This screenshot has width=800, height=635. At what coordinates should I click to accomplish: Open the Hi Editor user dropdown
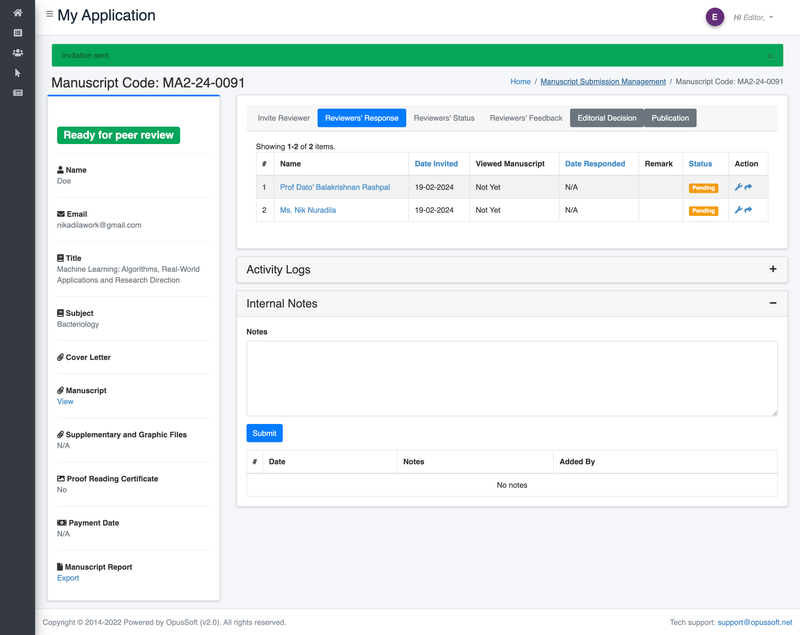[x=753, y=17]
